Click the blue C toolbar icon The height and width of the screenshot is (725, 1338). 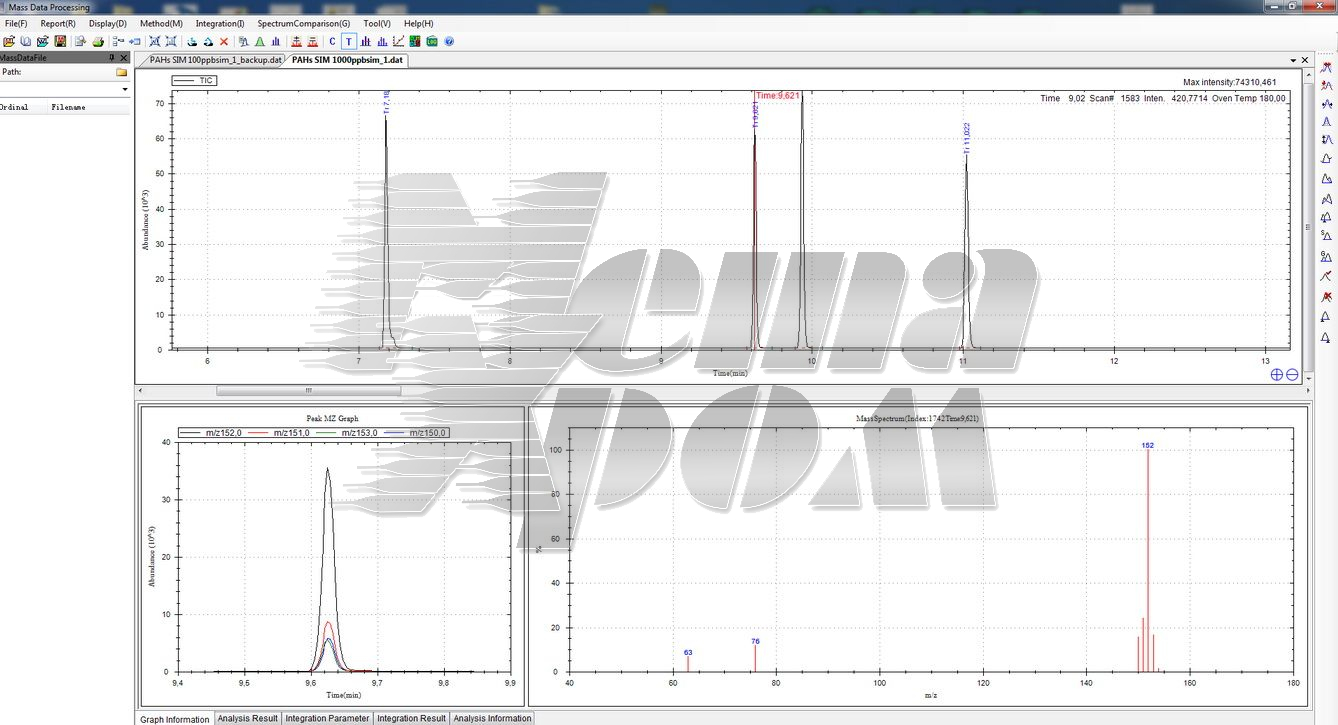tap(333, 42)
